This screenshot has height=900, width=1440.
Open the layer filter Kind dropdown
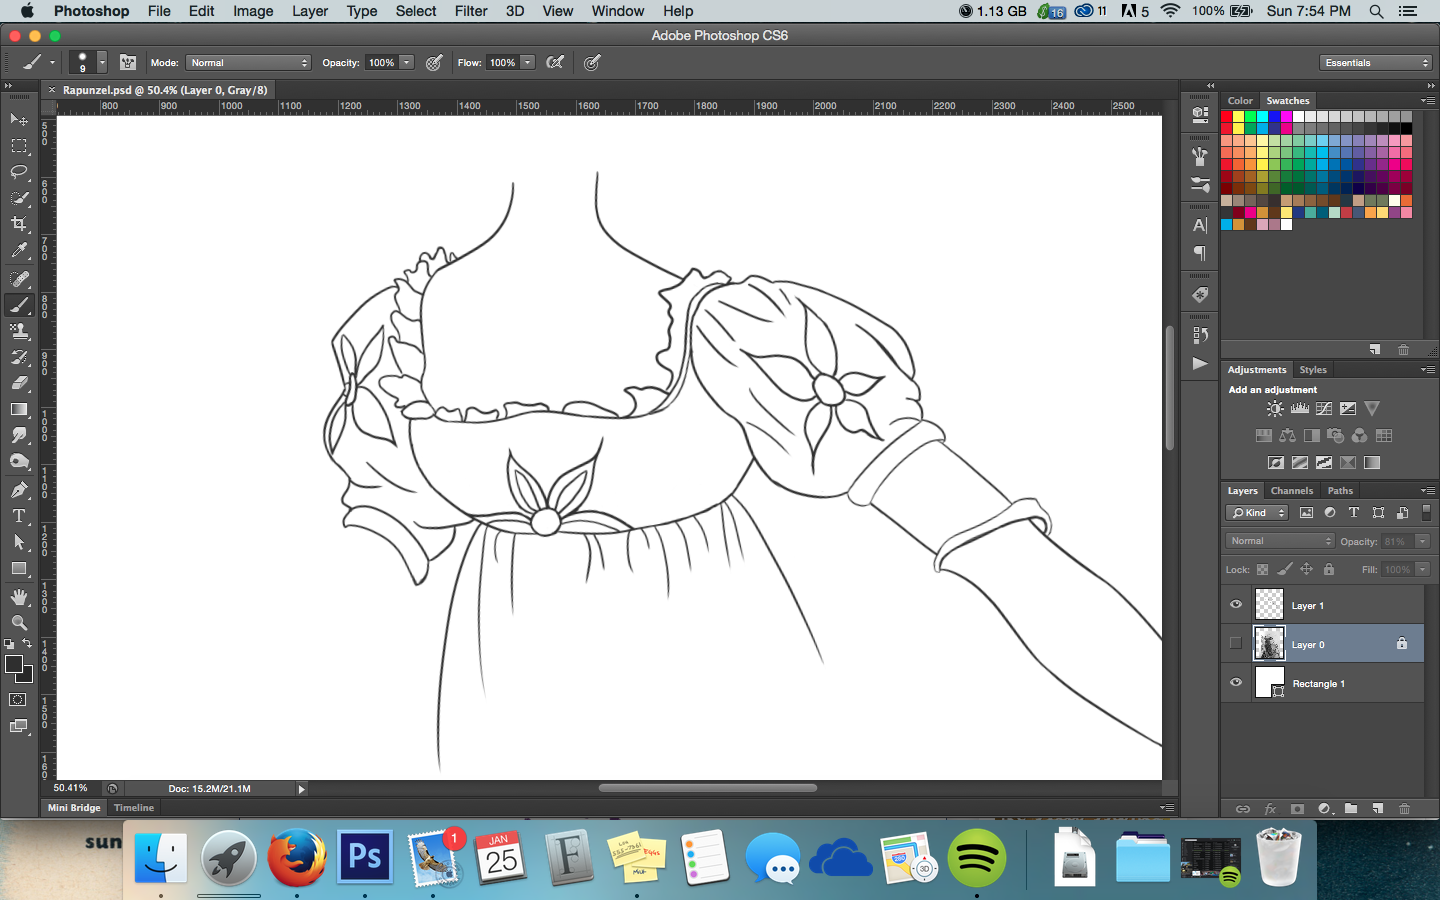(x=1258, y=513)
